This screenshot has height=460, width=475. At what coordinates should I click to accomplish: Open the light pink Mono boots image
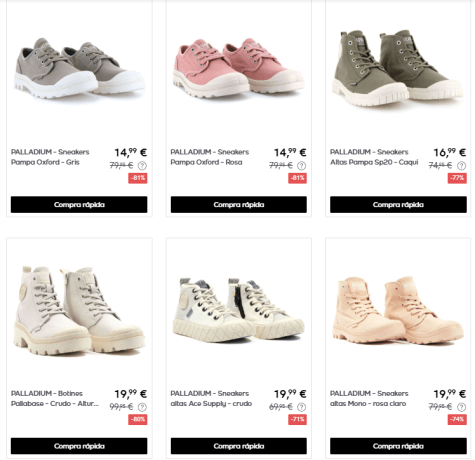(x=398, y=310)
